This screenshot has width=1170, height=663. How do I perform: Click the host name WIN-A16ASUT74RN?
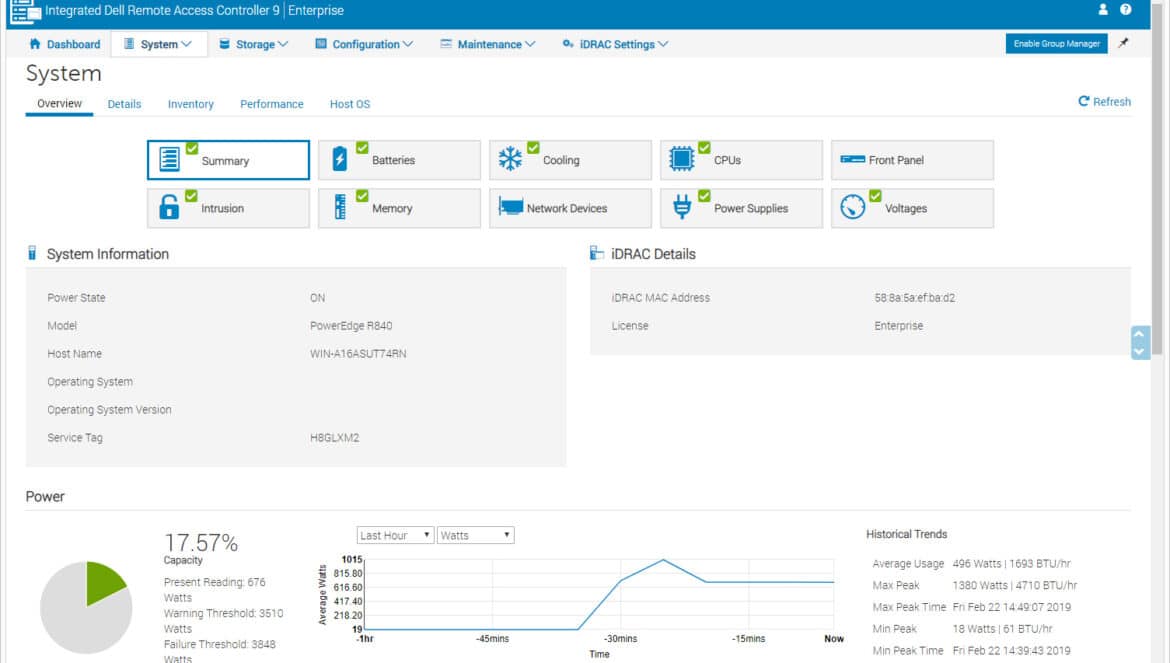[x=358, y=354]
